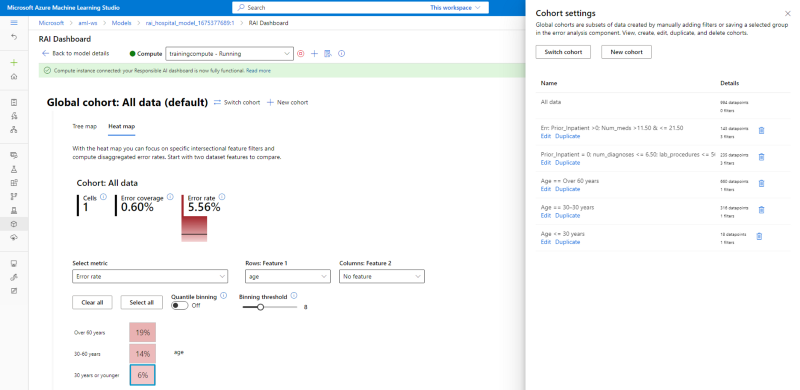Close the Cohort settings panel
This screenshot has height=390, width=800.
coord(787,14)
